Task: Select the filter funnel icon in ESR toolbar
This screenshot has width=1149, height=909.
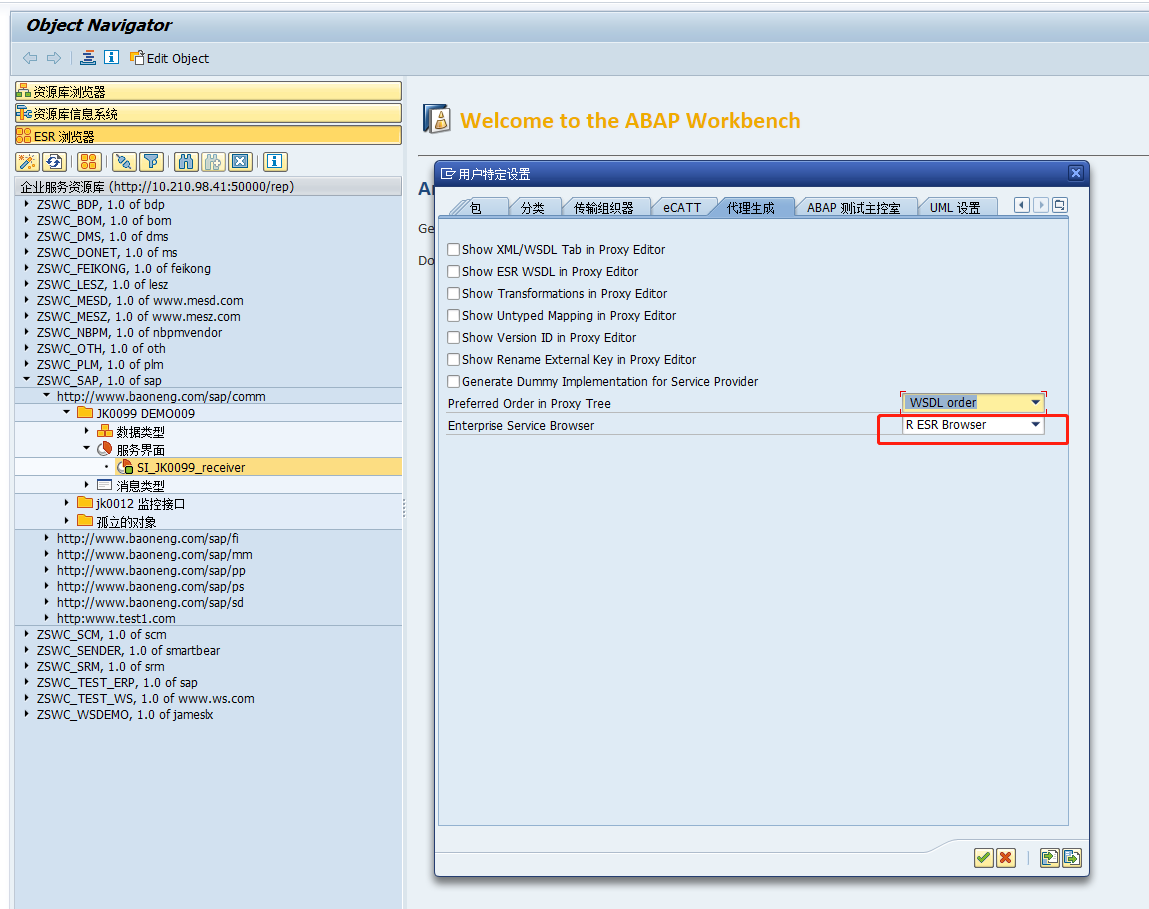Action: tap(151, 161)
